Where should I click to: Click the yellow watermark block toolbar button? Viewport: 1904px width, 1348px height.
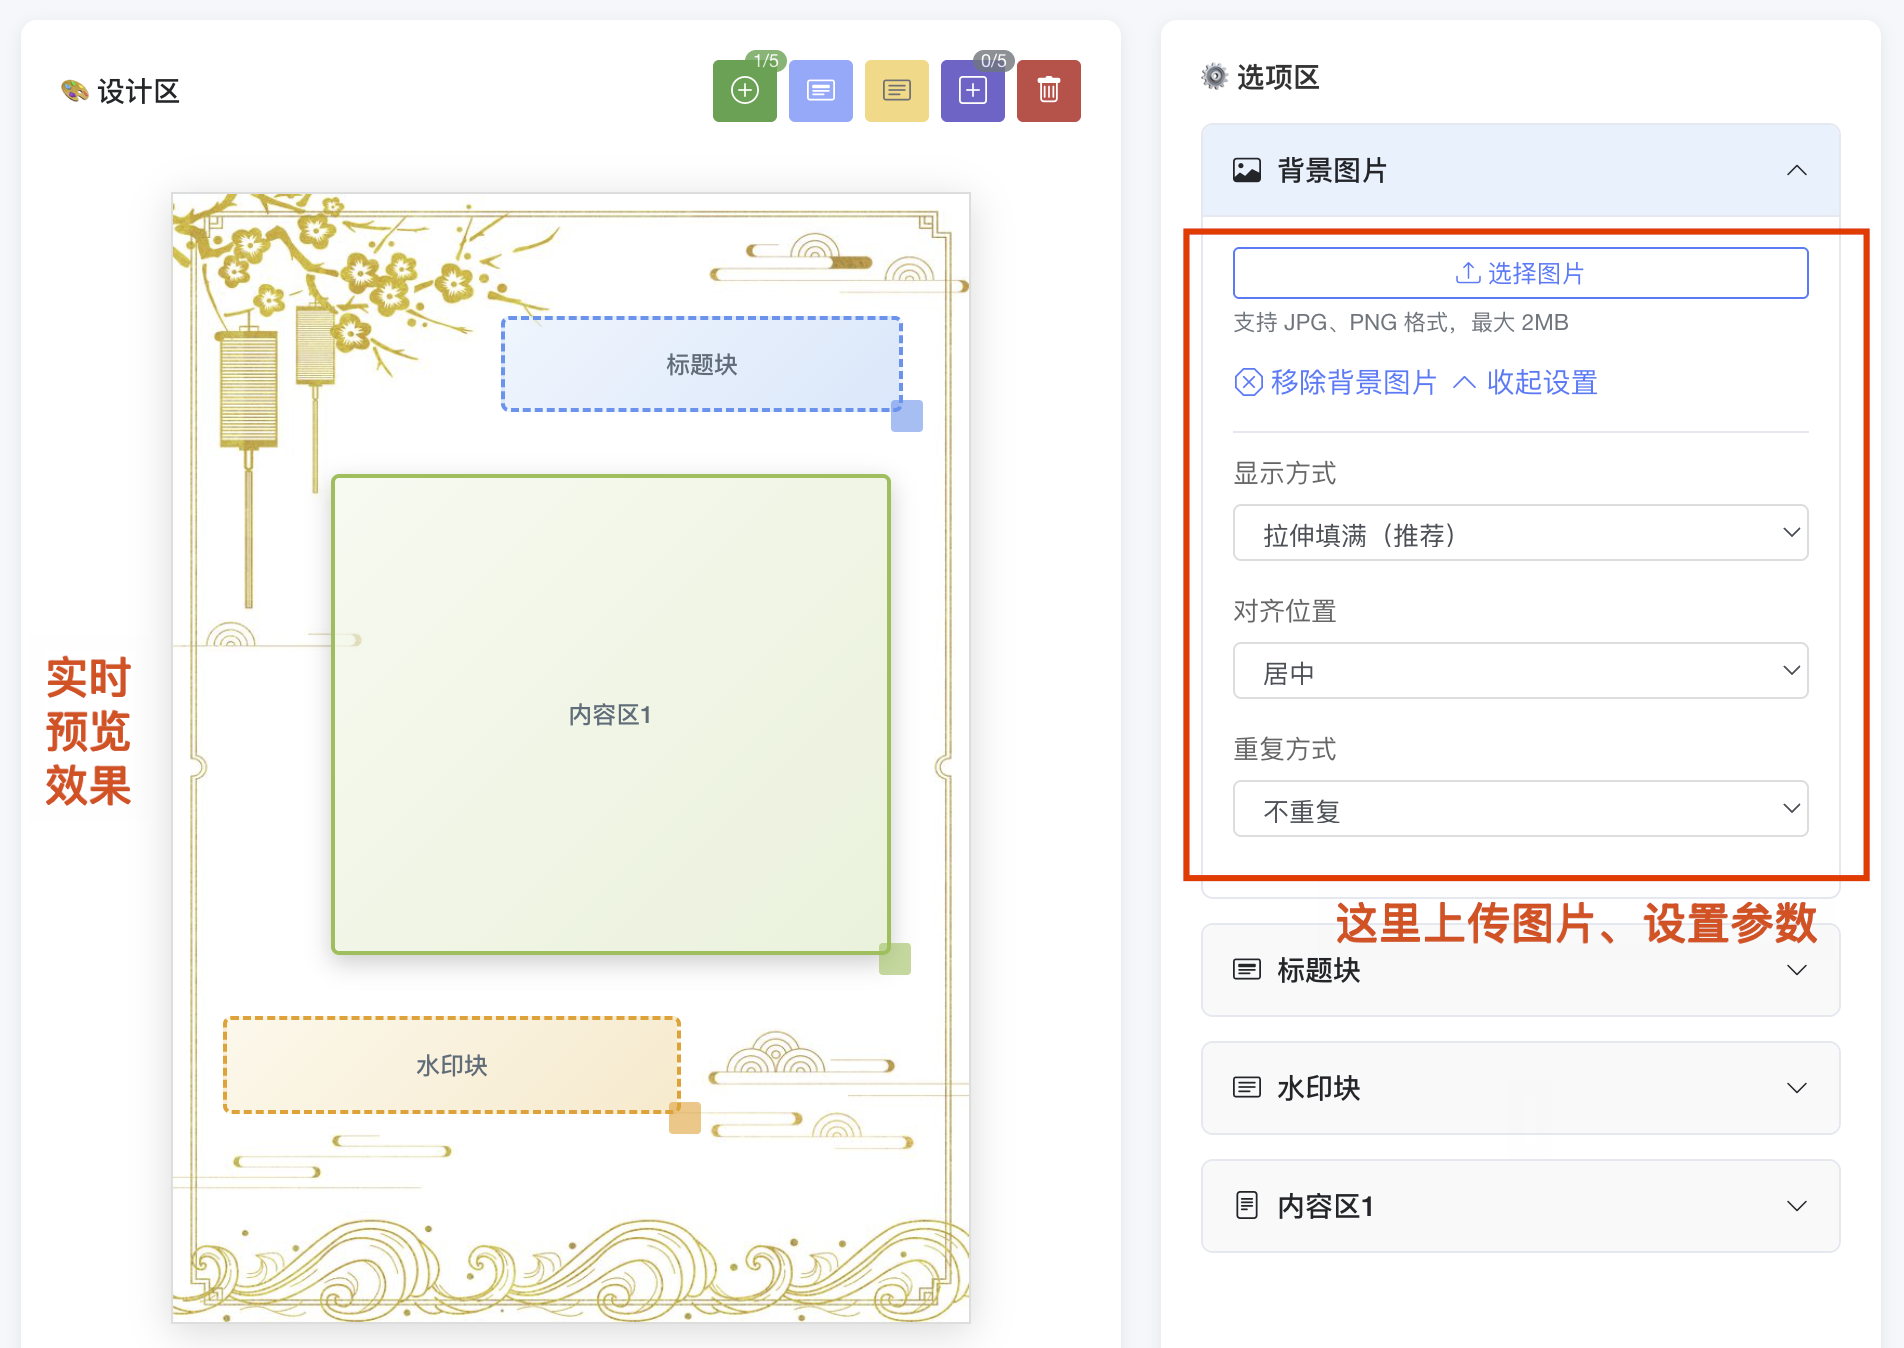[x=896, y=91]
